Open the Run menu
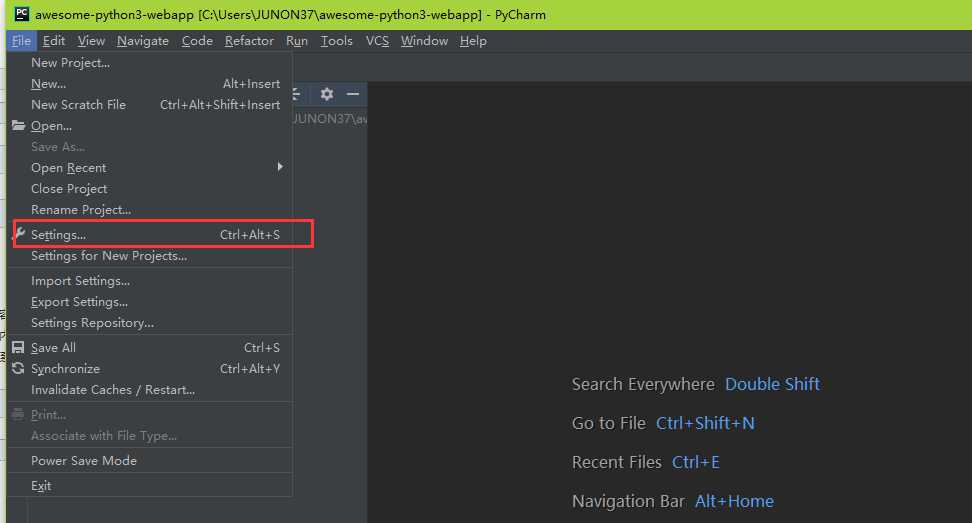Viewport: 972px width, 523px height. pos(297,41)
